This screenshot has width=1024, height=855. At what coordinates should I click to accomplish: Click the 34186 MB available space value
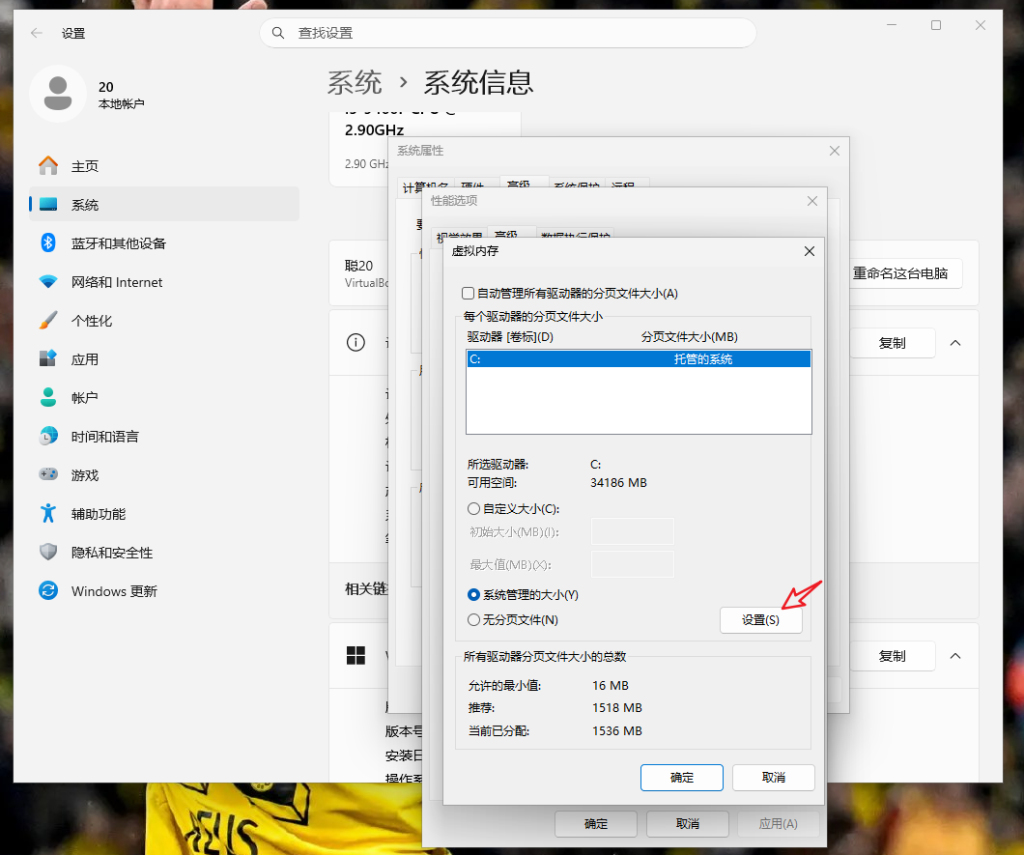[618, 483]
